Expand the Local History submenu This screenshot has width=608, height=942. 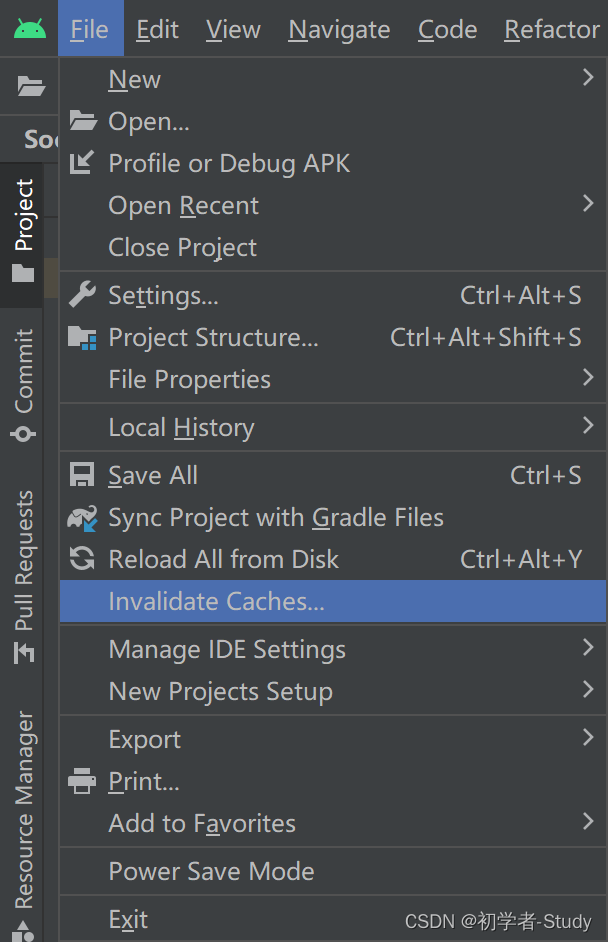333,427
